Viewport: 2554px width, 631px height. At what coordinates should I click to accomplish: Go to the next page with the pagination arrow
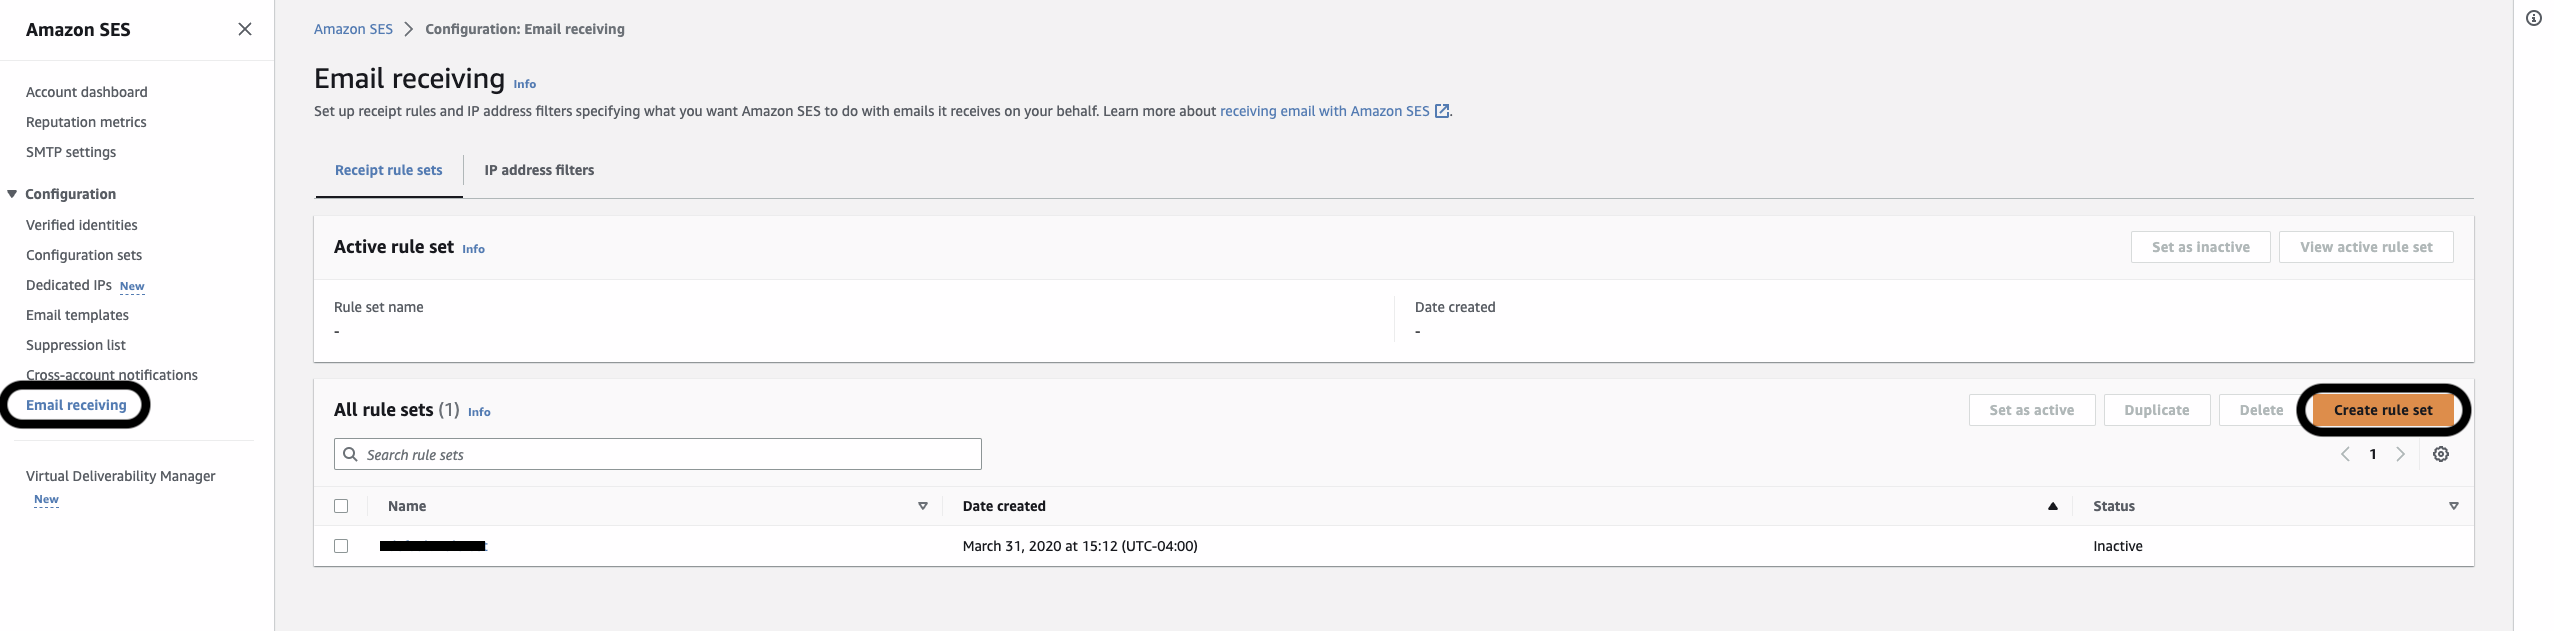pos(2401,454)
